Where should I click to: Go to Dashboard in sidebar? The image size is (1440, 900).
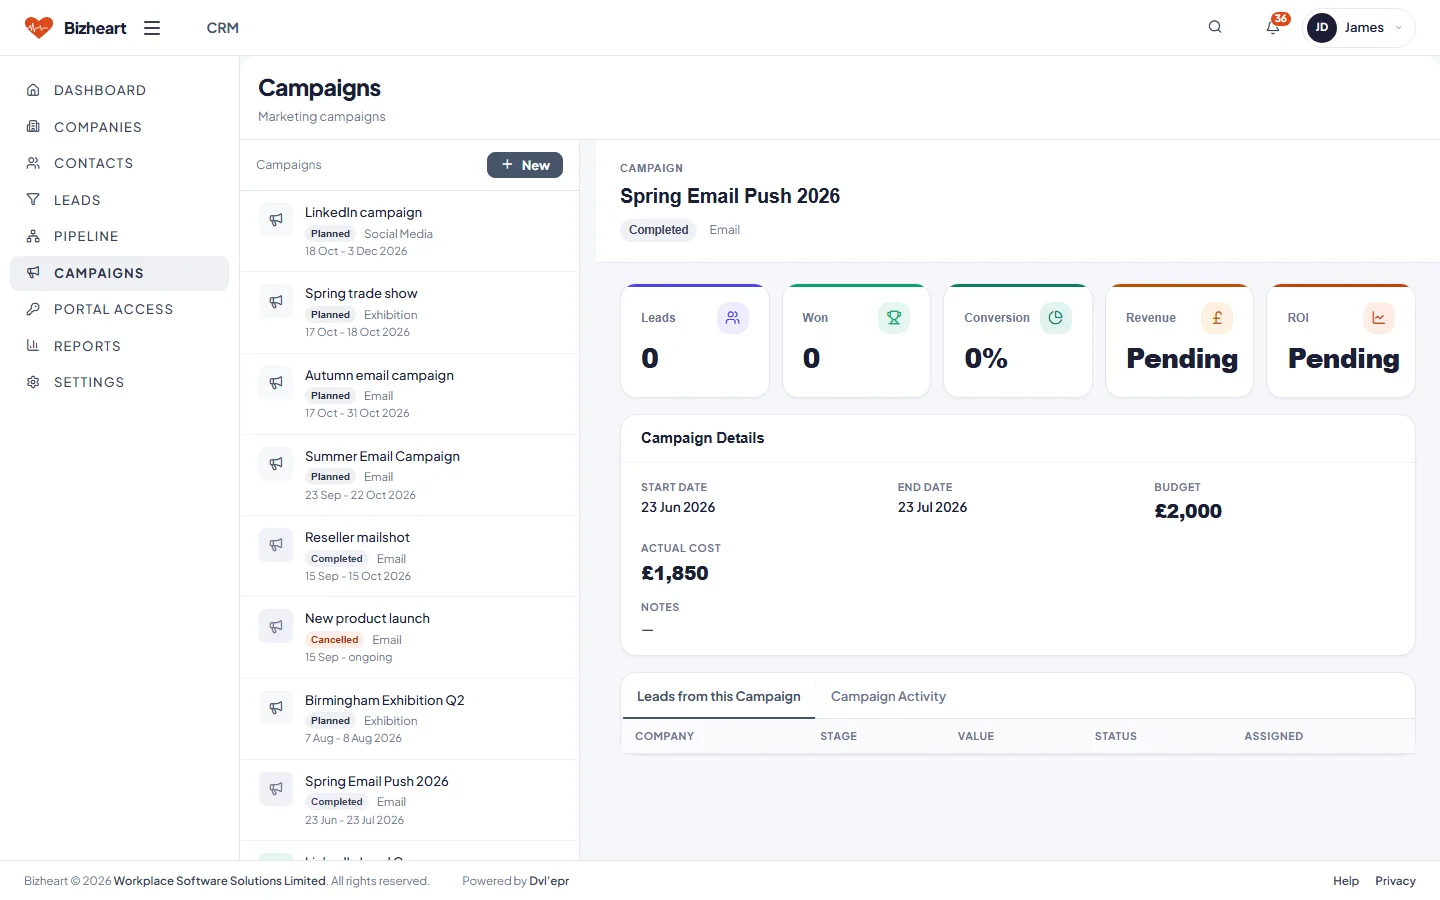tap(119, 90)
